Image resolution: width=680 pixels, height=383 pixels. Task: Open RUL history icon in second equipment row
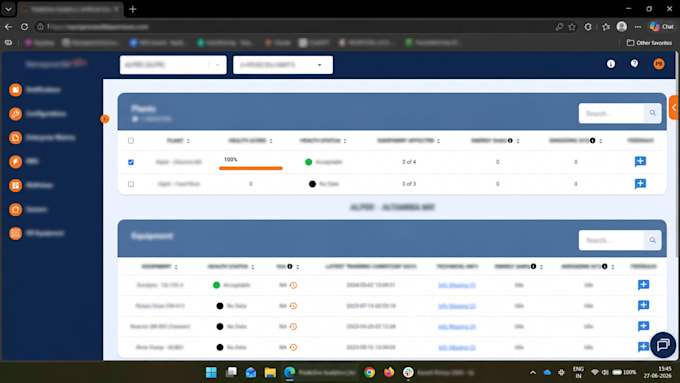click(x=293, y=306)
